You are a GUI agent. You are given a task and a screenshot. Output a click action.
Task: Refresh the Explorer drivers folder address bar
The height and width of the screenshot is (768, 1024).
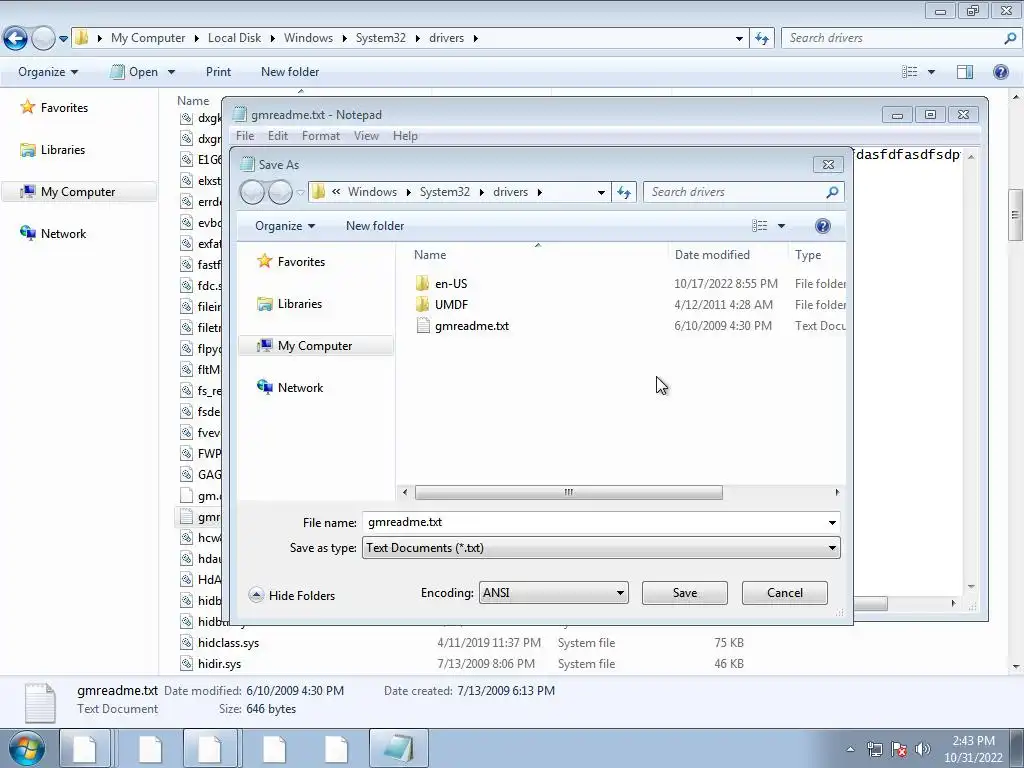pyautogui.click(x=761, y=39)
